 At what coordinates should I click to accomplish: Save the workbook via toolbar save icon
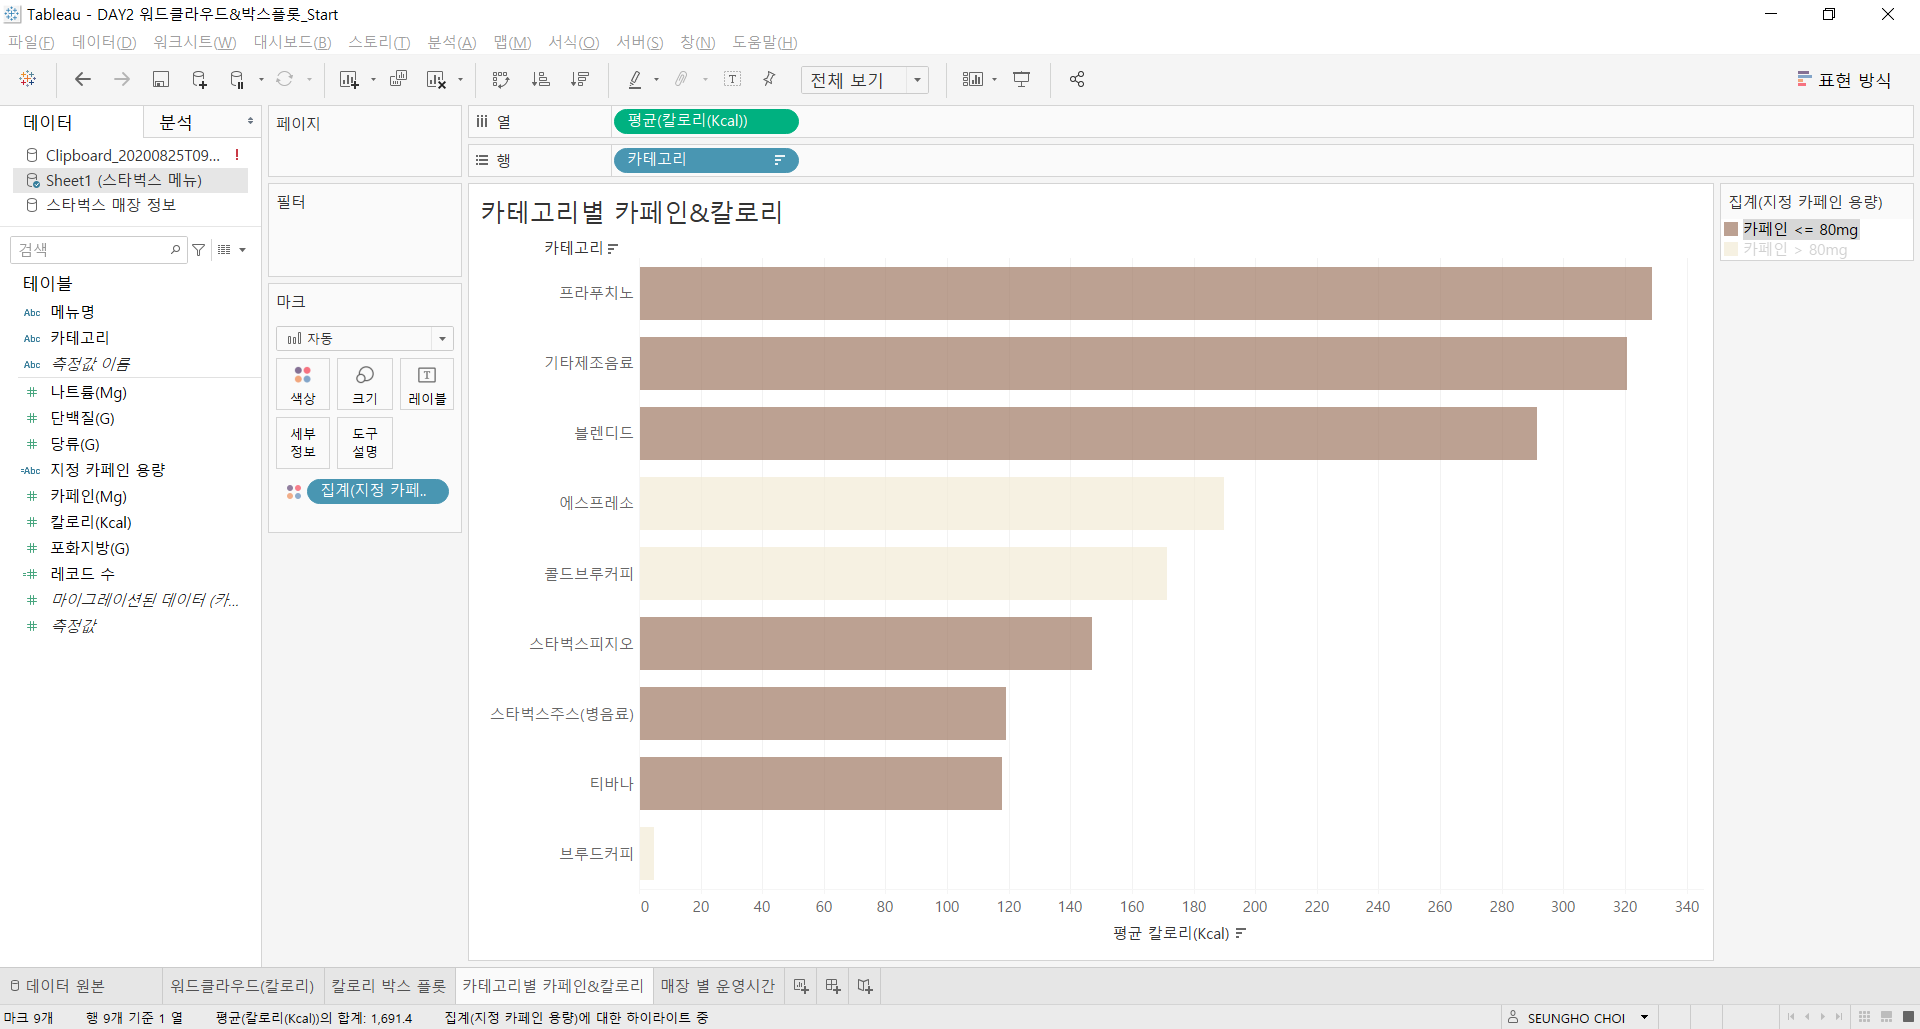[x=161, y=79]
